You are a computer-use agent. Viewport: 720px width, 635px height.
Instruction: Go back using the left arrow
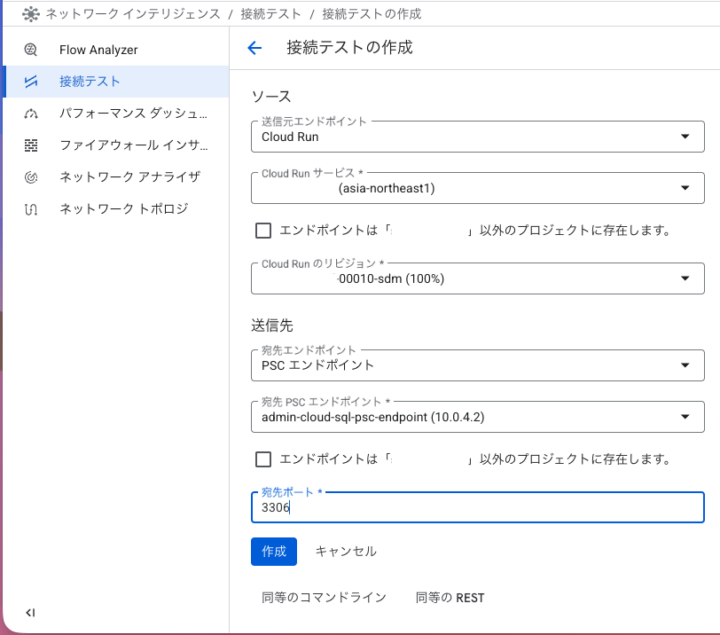[255, 48]
